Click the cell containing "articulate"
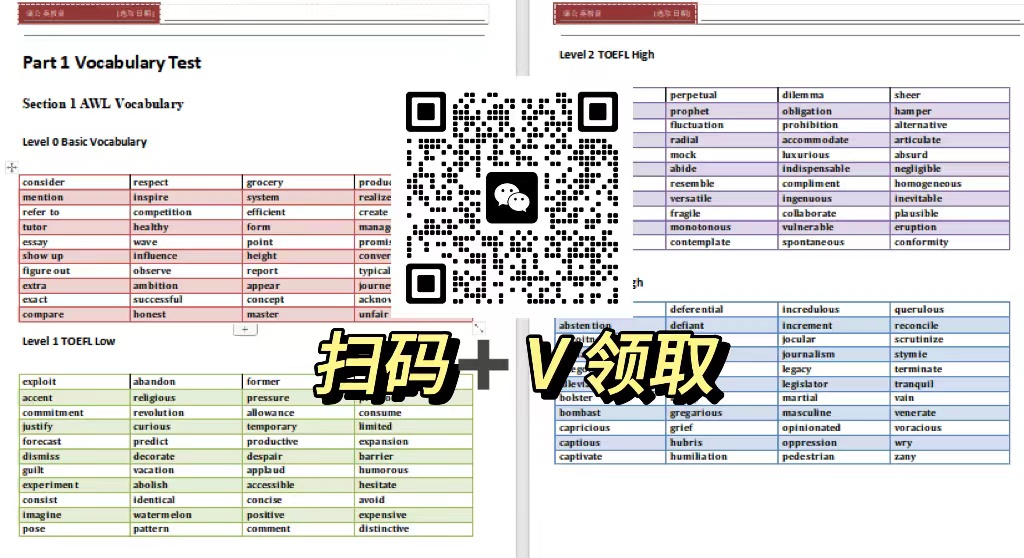The width and height of the screenshot is (1024, 558). pos(950,140)
